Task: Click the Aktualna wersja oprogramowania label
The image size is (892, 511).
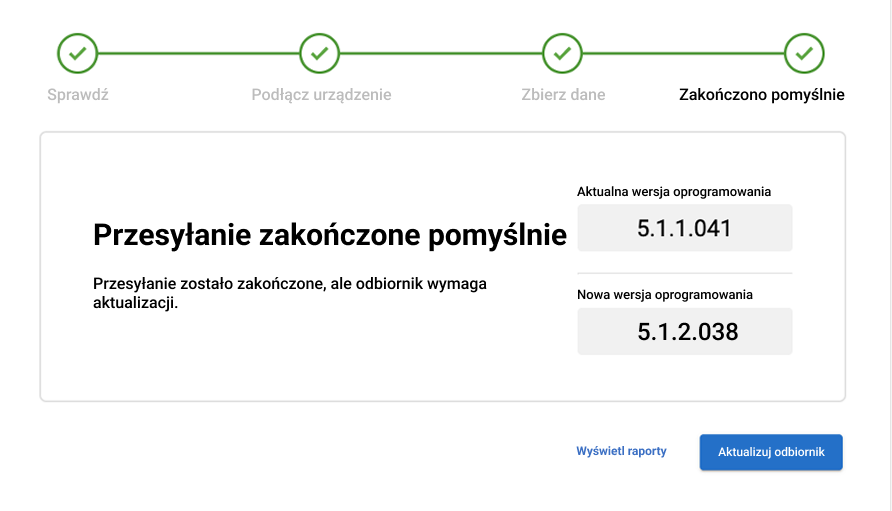Action: click(674, 191)
